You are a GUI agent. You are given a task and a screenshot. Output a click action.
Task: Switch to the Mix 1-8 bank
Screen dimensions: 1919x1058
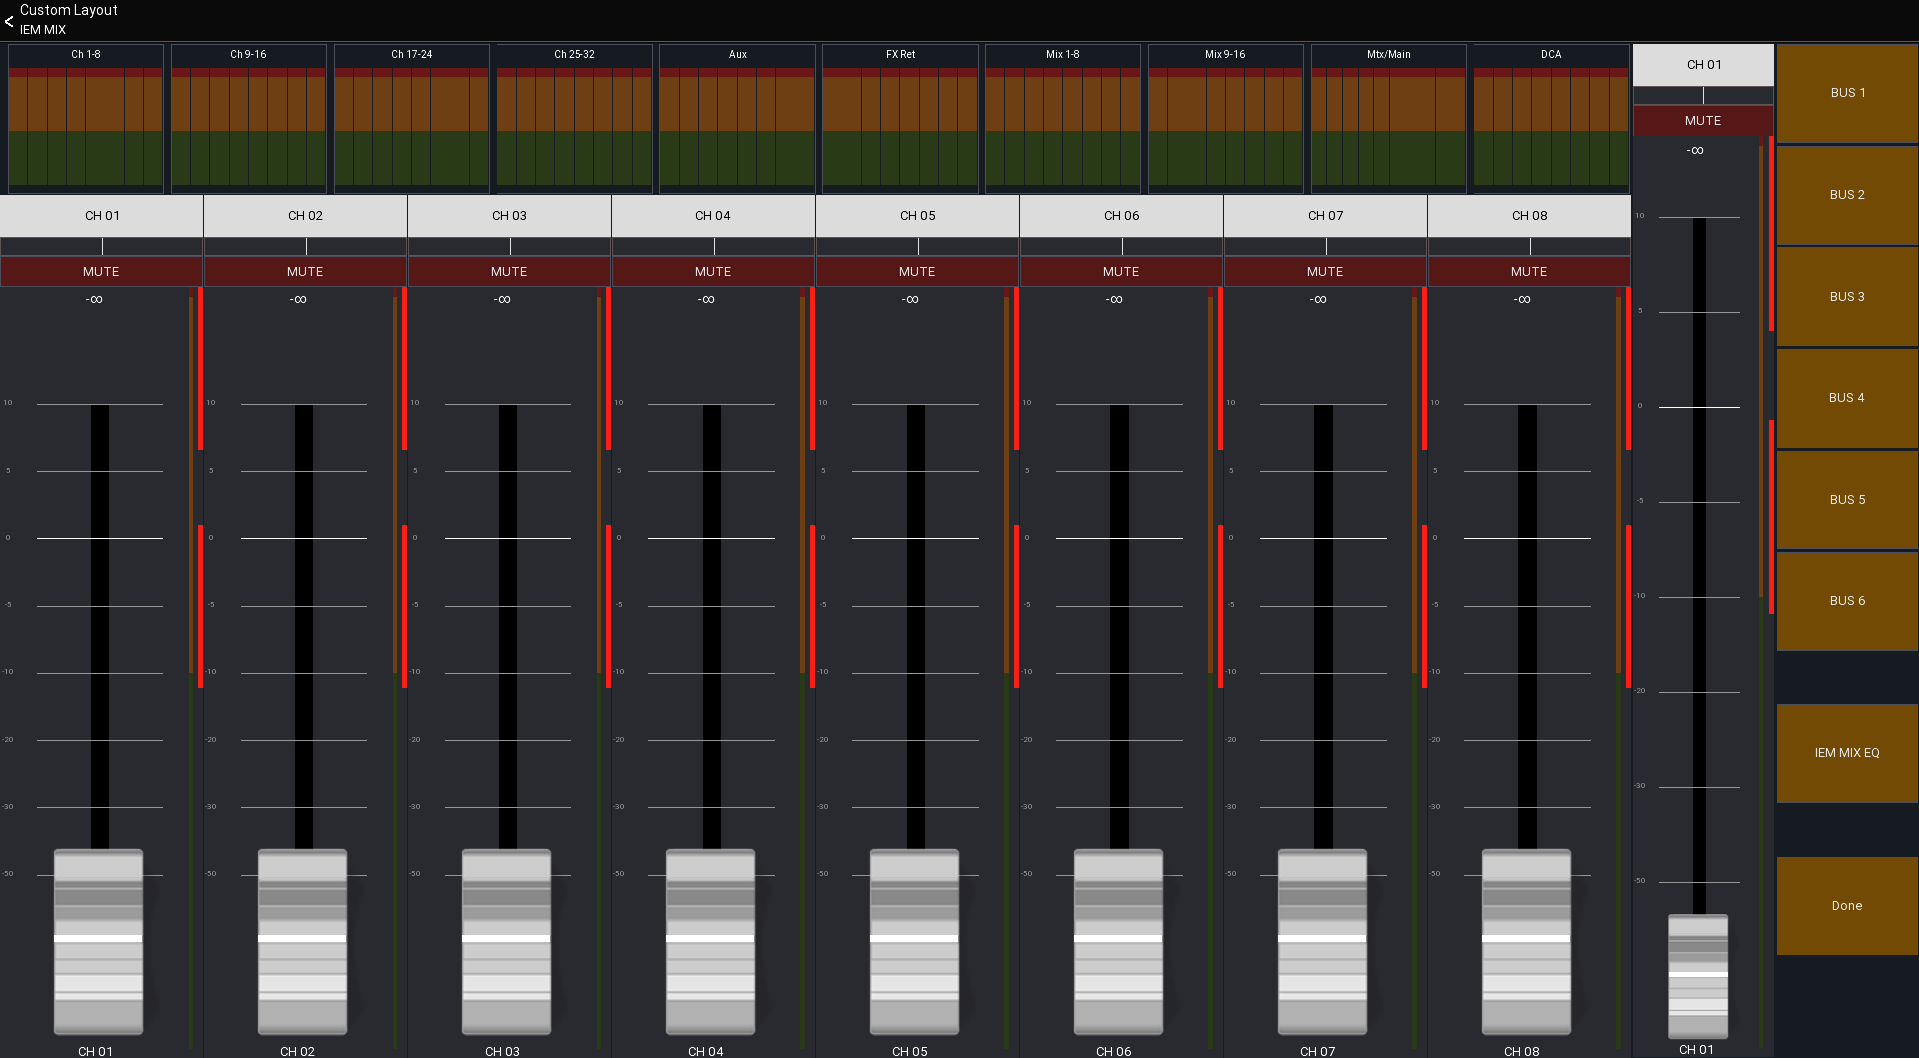pyautogui.click(x=1062, y=55)
